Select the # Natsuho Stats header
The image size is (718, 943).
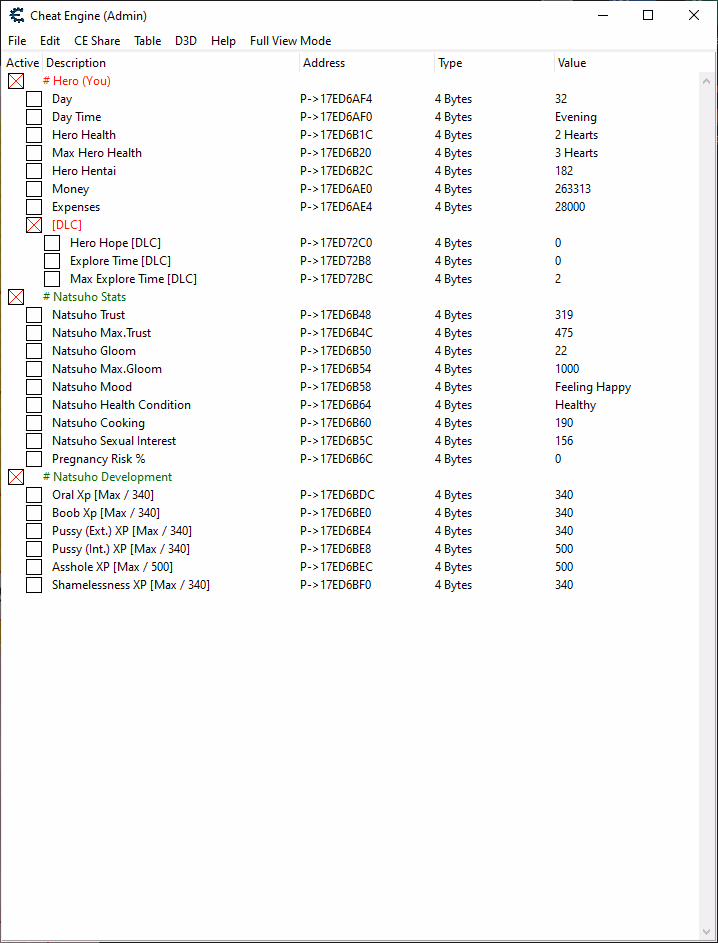pyautogui.click(x=85, y=296)
